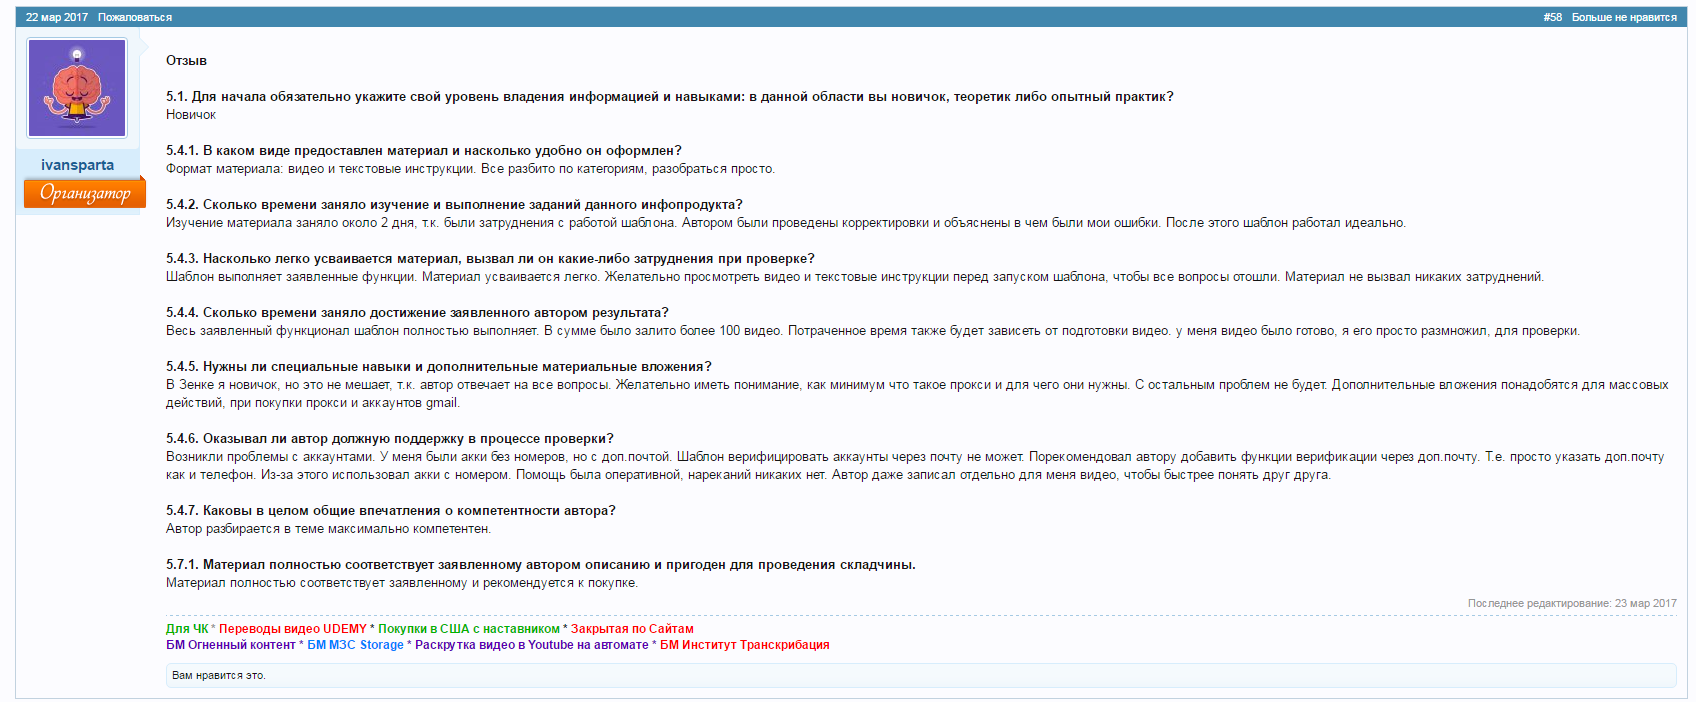This screenshot has height=702, width=1696.
Task: Open Раскрутка видео в Youtube на автомате link
Action: point(532,645)
